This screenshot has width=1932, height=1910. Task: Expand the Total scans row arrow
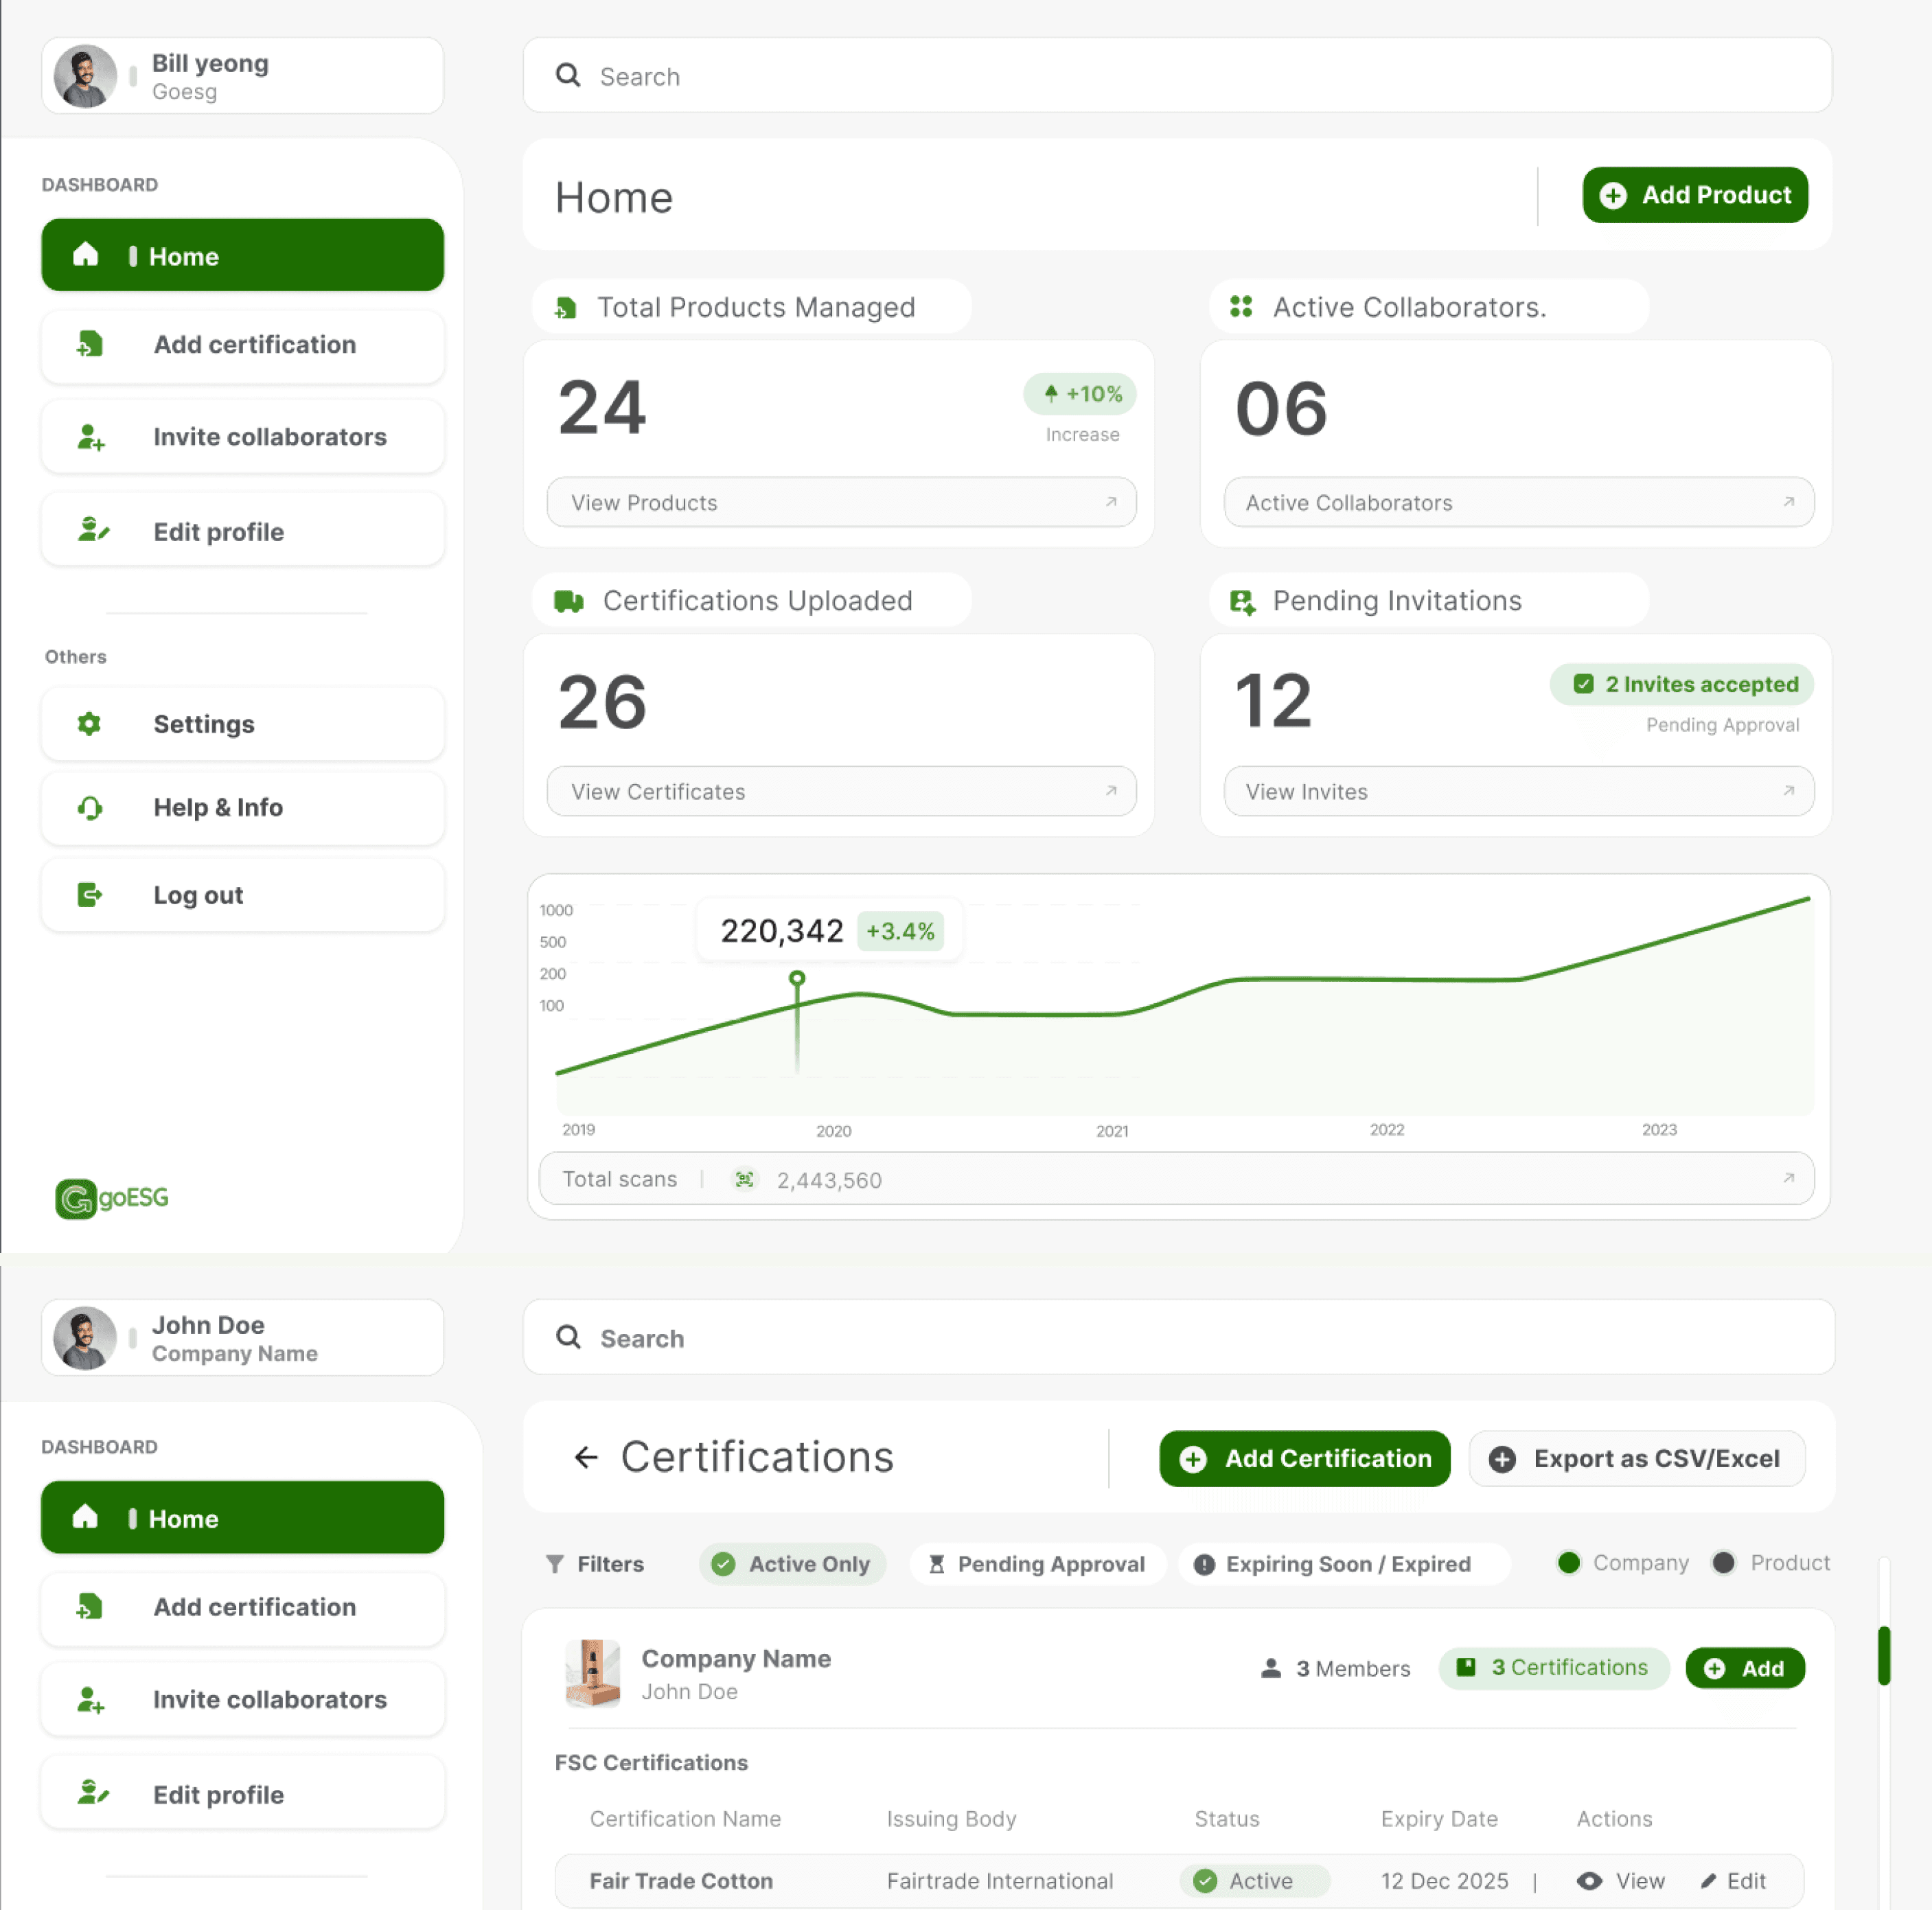click(1789, 1179)
